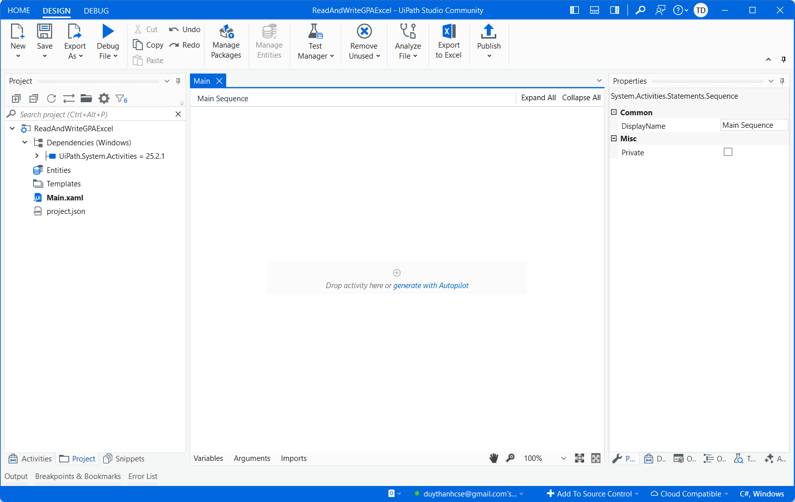Open Manage Packages
The image size is (795, 502).
pyautogui.click(x=226, y=42)
